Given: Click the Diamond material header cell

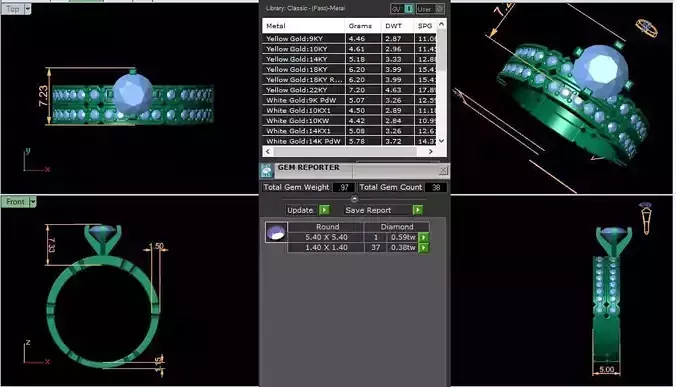Looking at the screenshot, I should click(397, 227).
